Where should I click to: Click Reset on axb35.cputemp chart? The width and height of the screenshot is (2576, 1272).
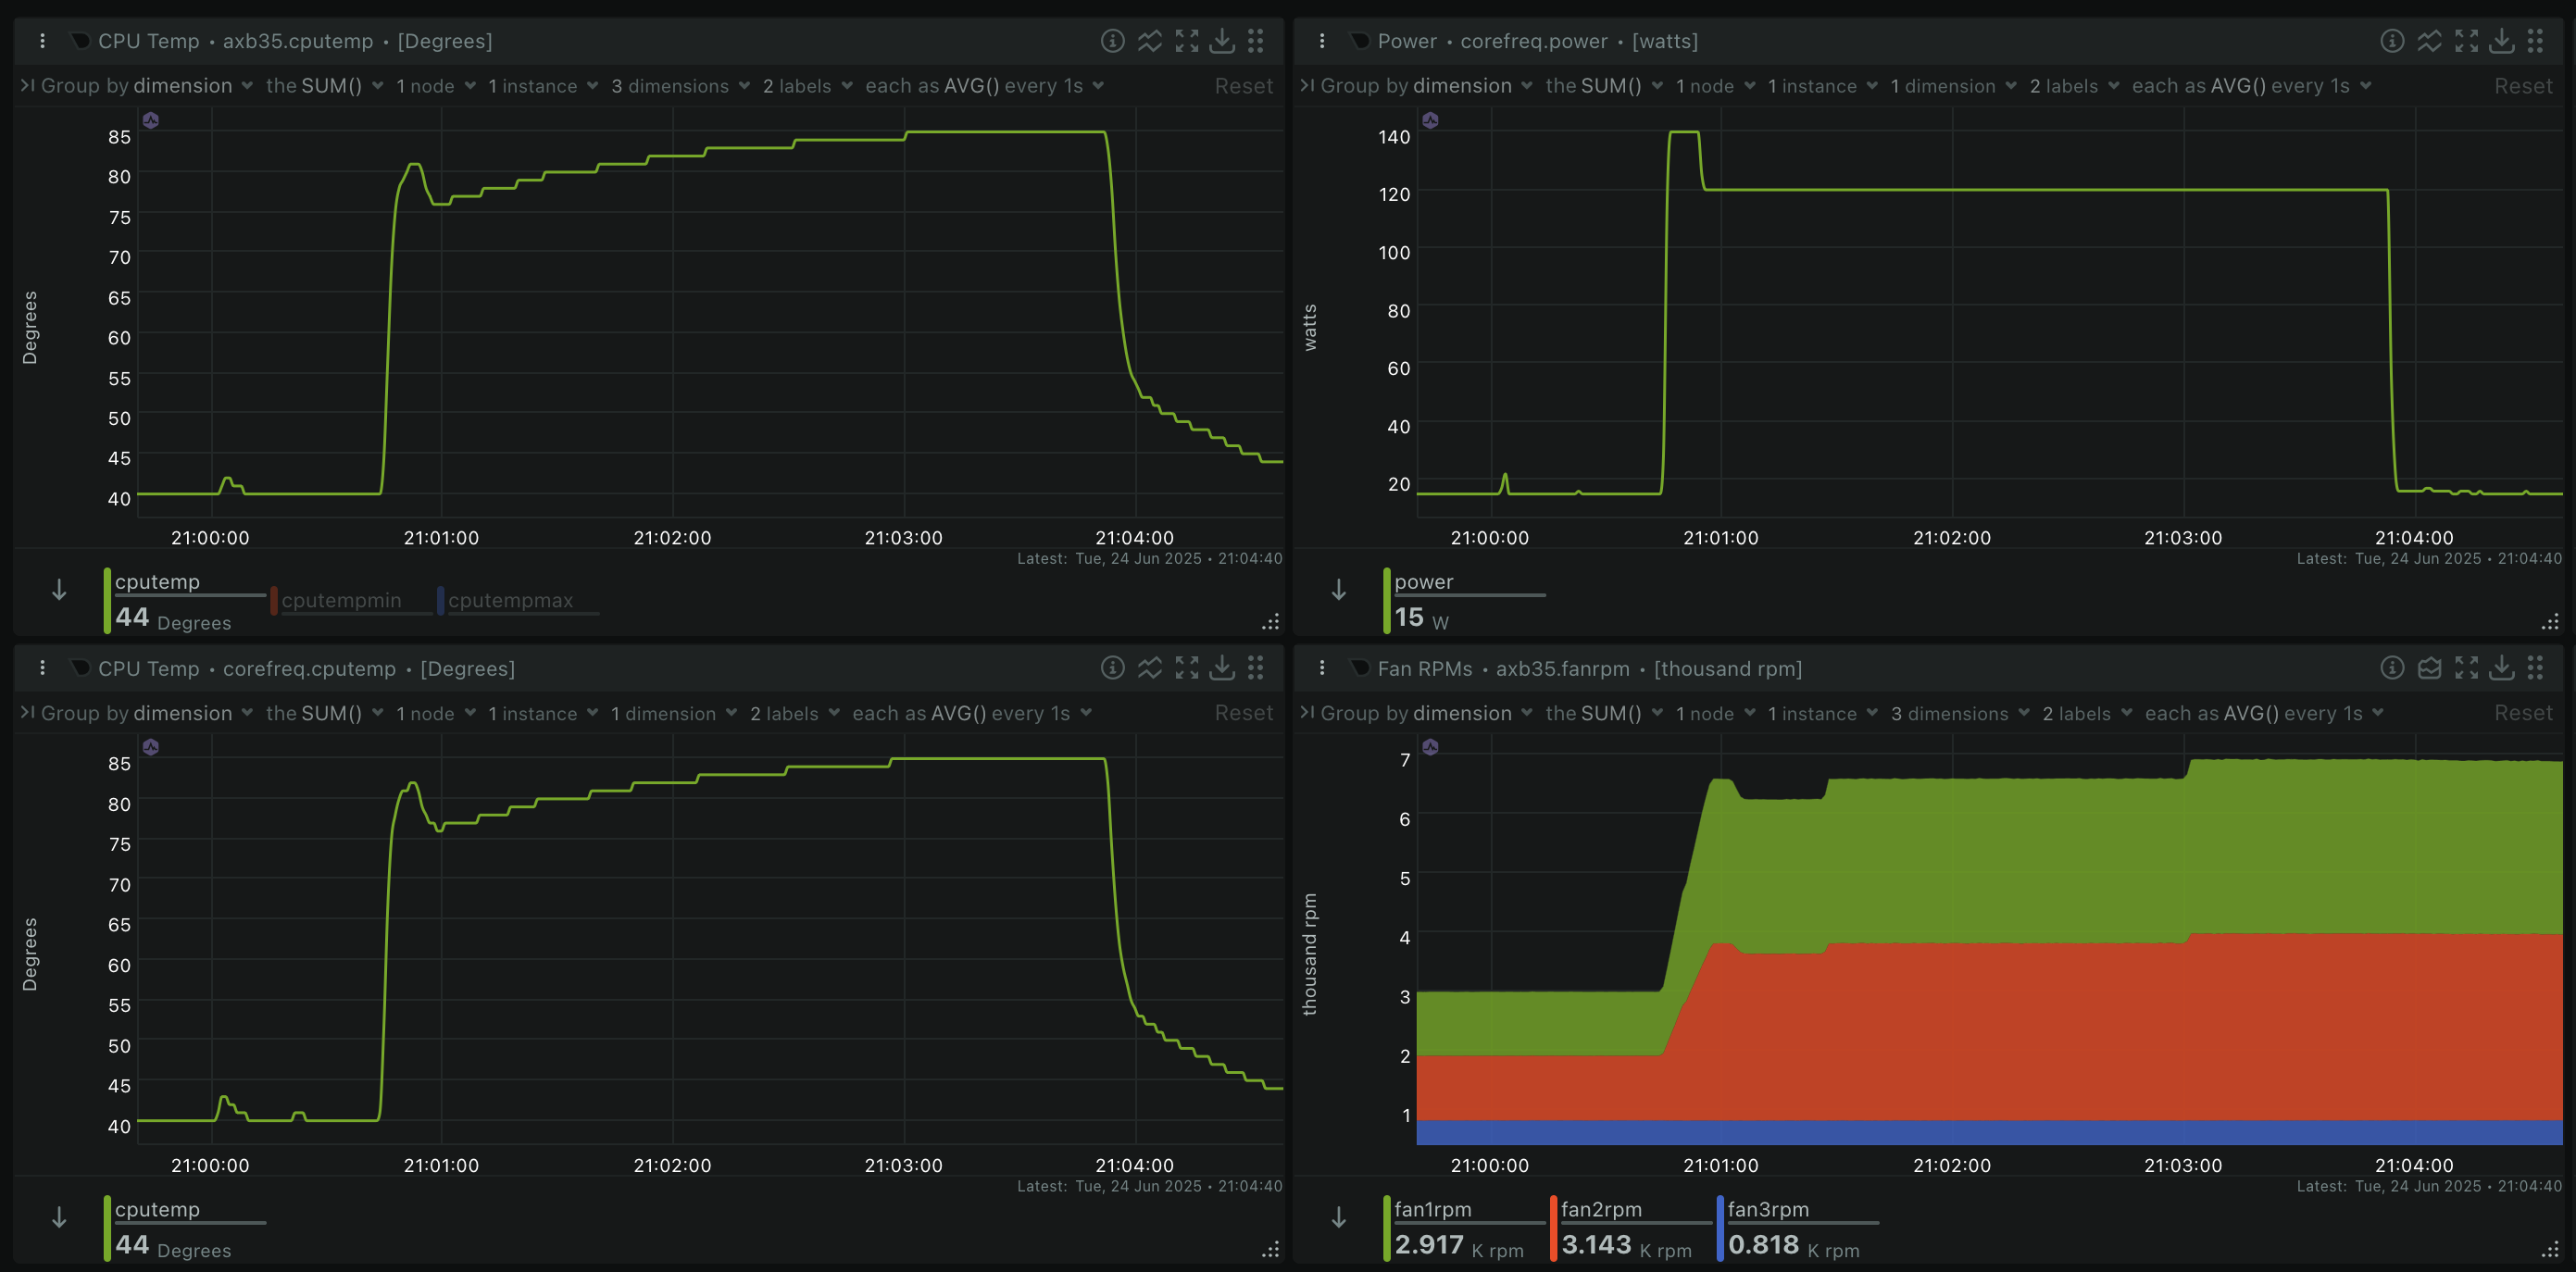1243,86
